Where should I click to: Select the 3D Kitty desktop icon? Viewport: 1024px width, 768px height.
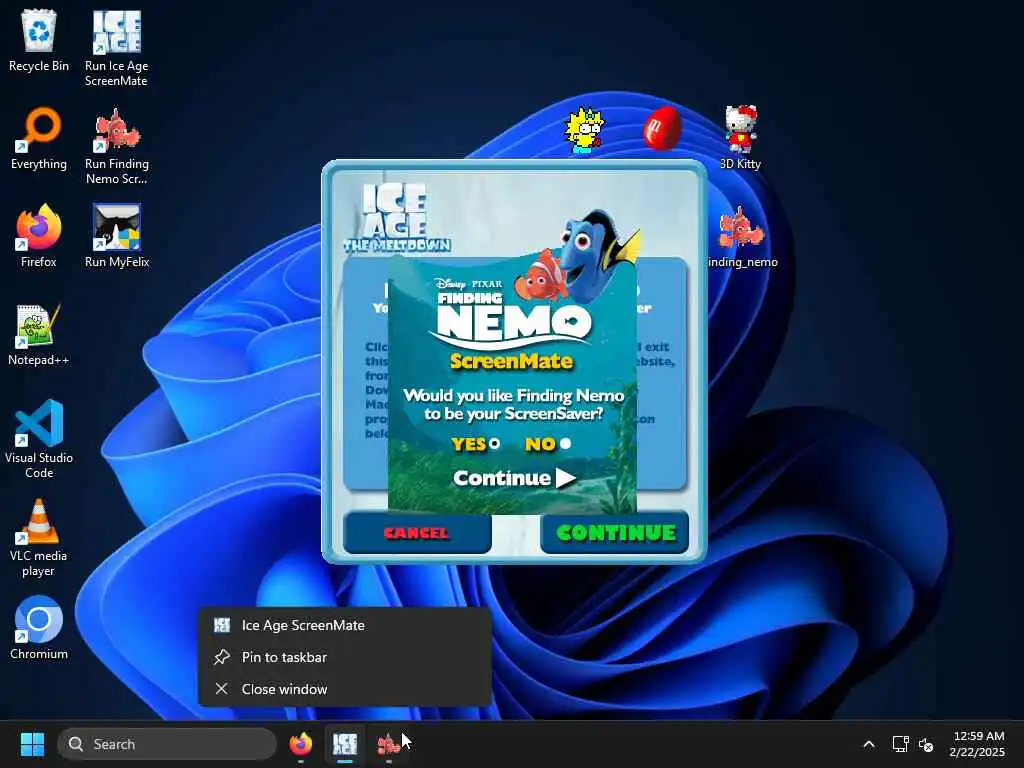[740, 137]
